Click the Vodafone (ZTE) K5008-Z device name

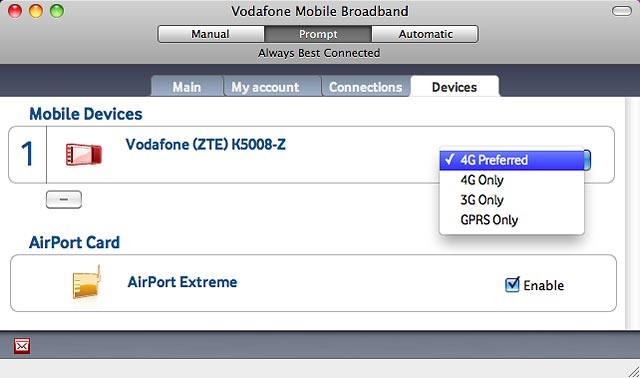pyautogui.click(x=206, y=145)
